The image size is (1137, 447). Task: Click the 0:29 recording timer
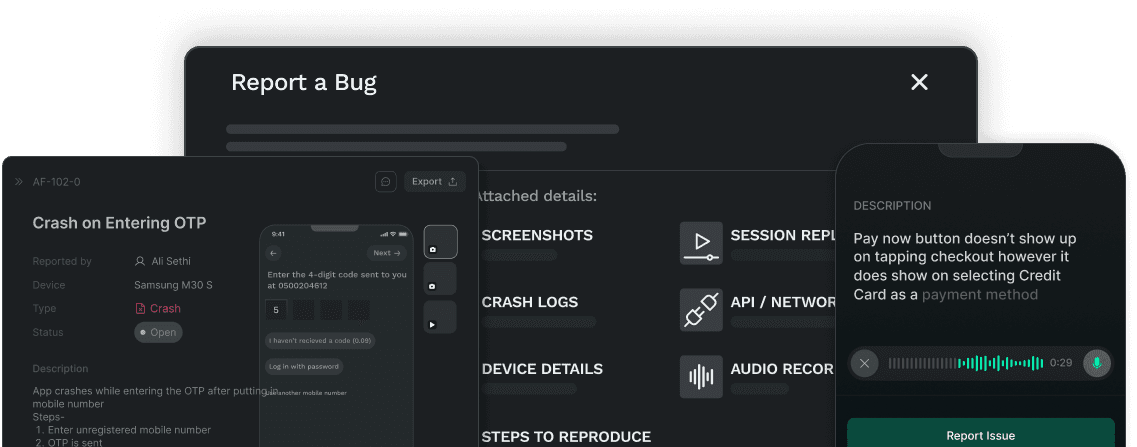coord(1061,363)
